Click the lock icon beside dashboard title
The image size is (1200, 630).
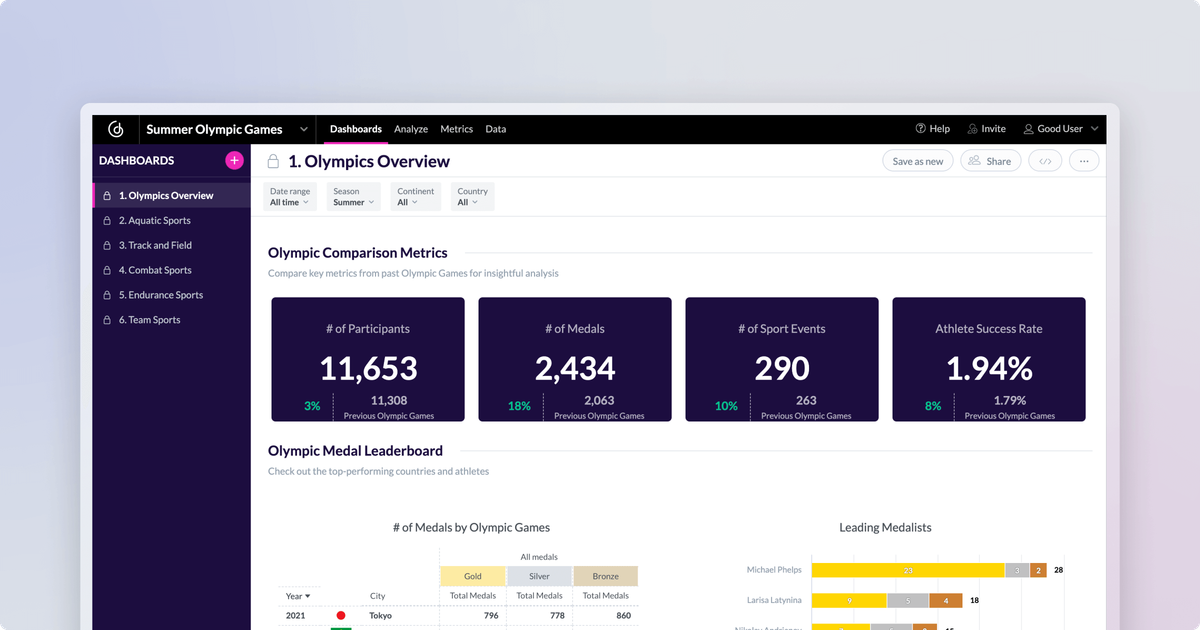pyautogui.click(x=272, y=162)
